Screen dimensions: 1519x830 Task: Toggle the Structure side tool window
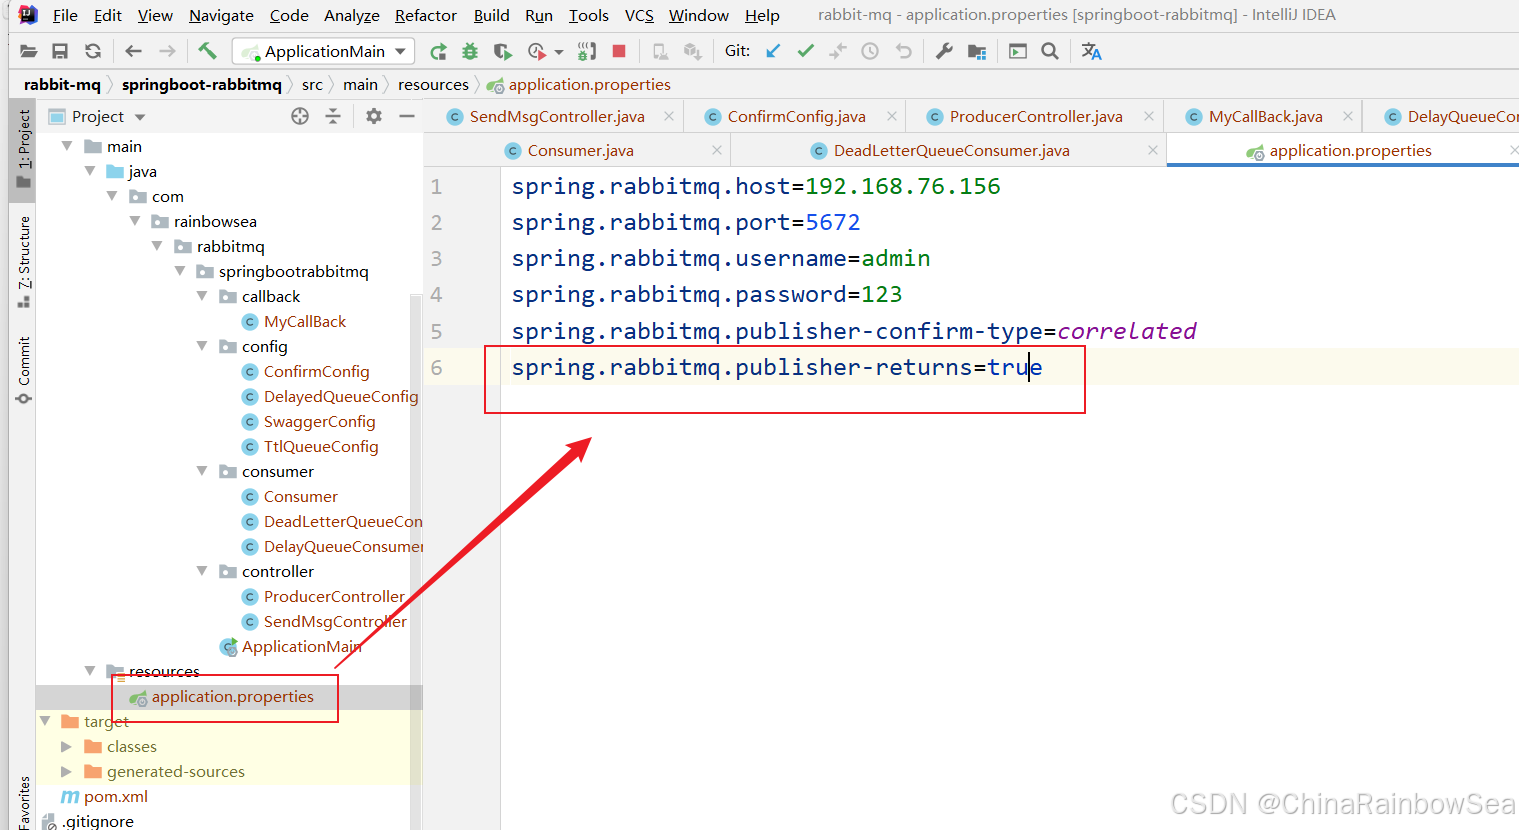tap(24, 261)
